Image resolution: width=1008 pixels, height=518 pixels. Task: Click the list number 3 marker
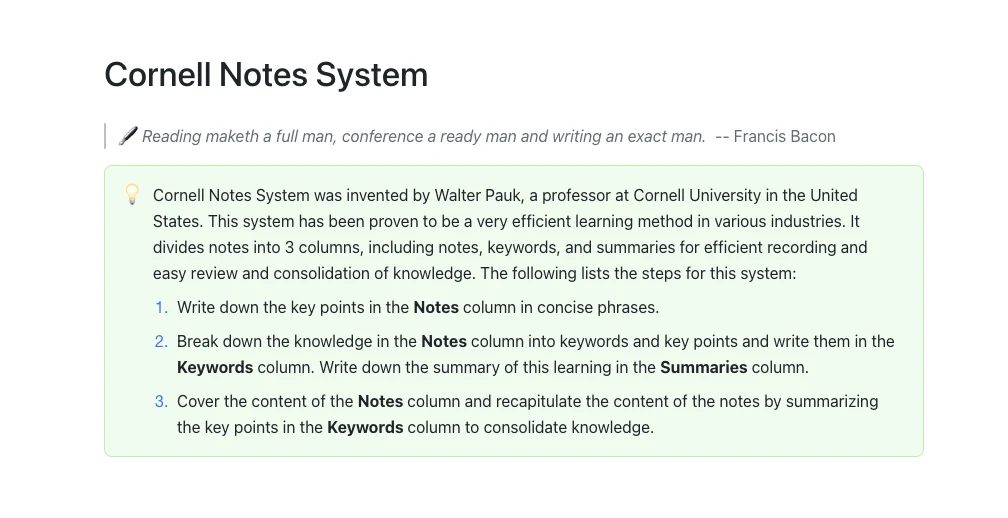(161, 402)
